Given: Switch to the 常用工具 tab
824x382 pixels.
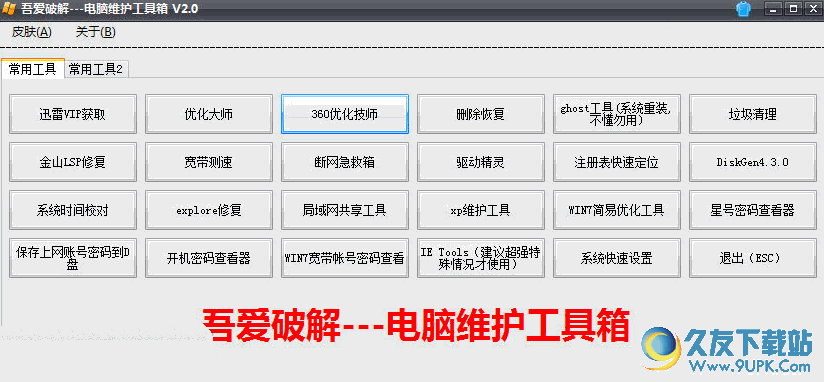Looking at the screenshot, I should [33, 69].
